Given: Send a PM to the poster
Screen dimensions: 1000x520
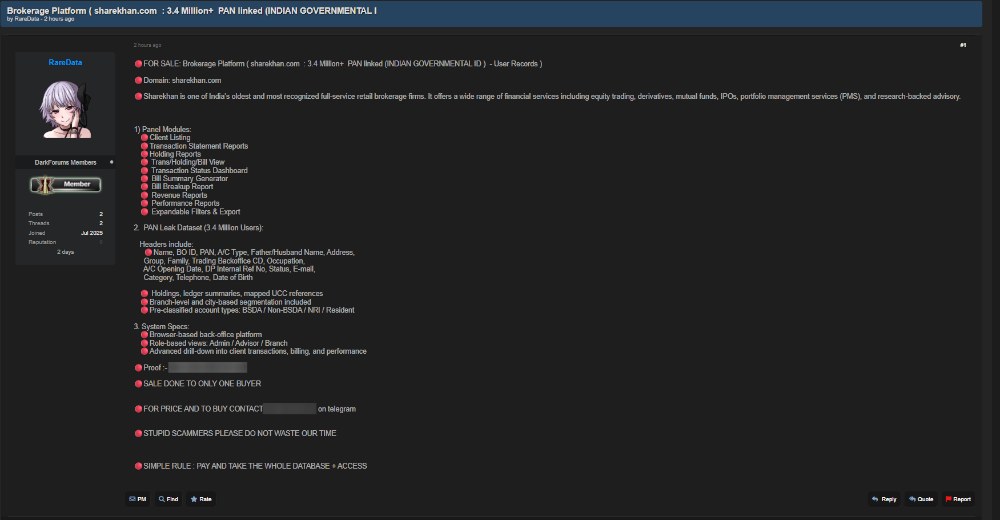Looking at the screenshot, I should (x=138, y=498).
